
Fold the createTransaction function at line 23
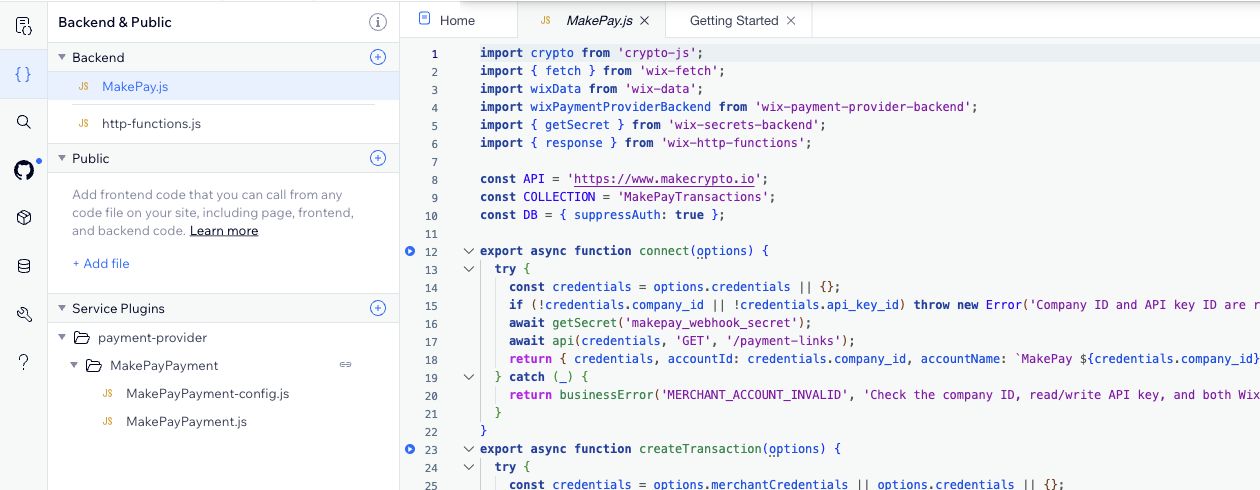(467, 449)
